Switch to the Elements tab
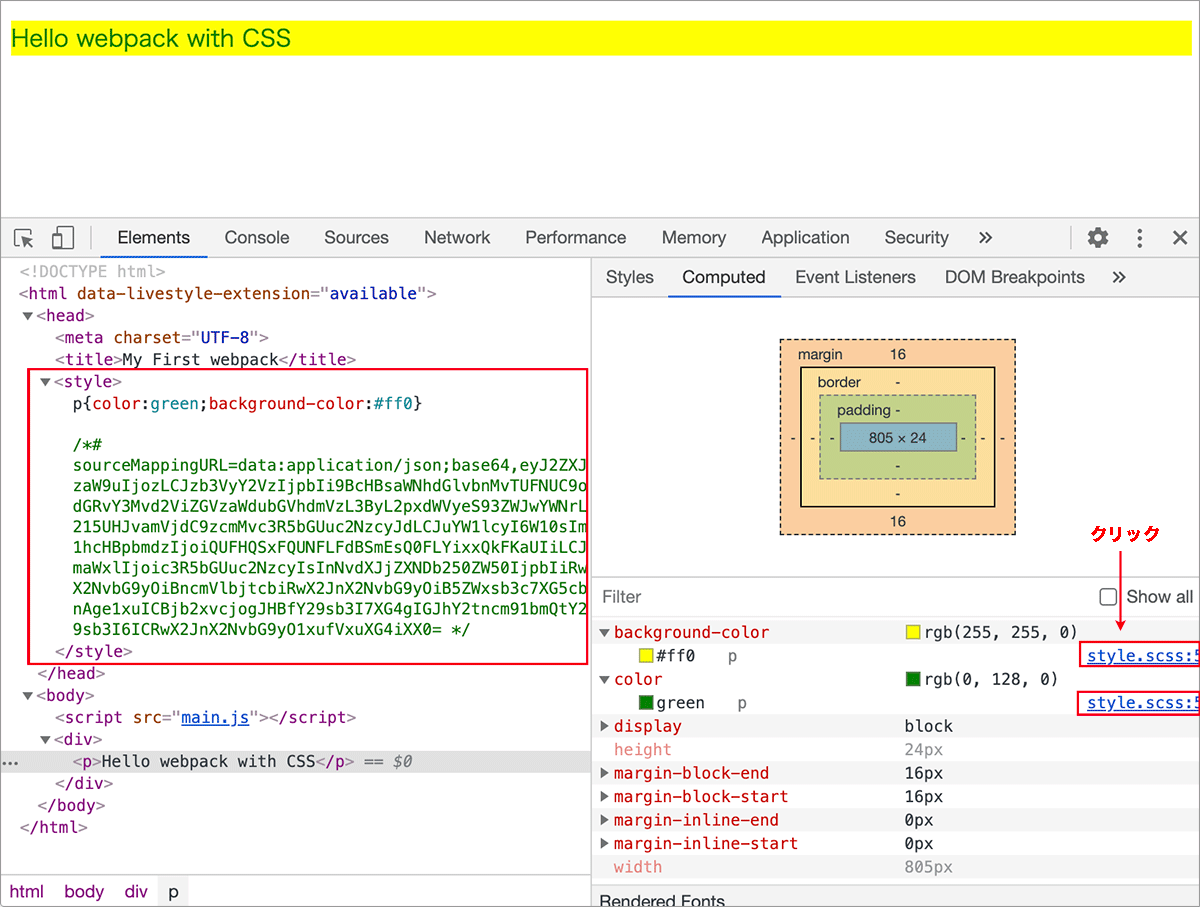Screen dimensions: 1200x907 coord(153,238)
